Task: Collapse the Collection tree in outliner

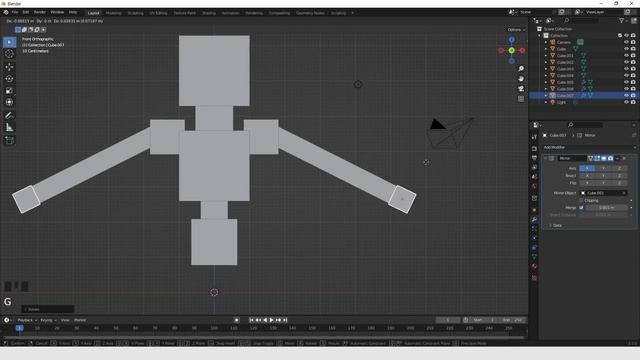Action: [540, 36]
